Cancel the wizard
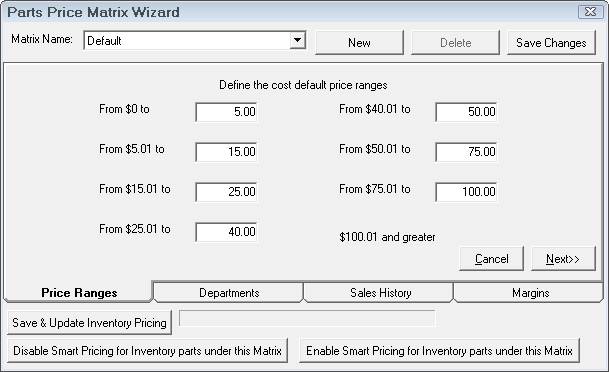 [491, 259]
